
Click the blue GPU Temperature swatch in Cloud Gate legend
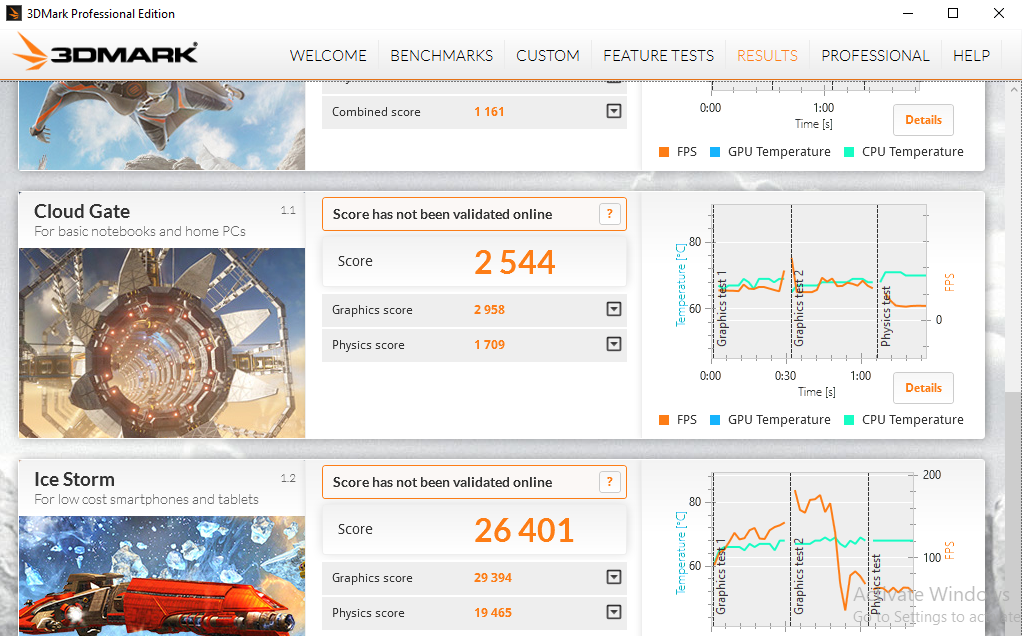point(714,420)
